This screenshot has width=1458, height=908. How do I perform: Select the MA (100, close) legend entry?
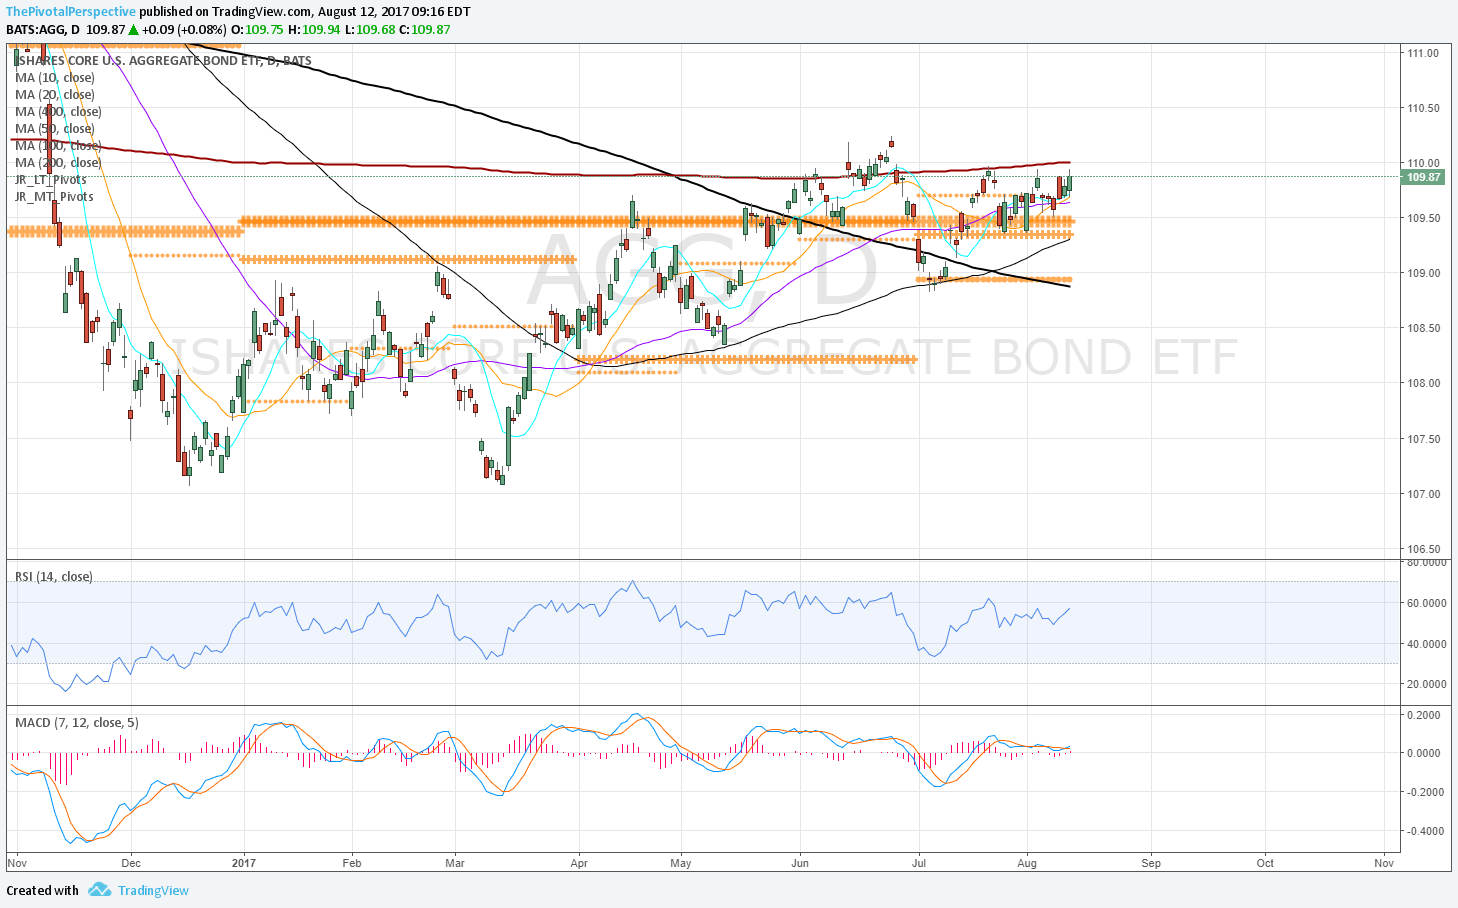click(58, 146)
